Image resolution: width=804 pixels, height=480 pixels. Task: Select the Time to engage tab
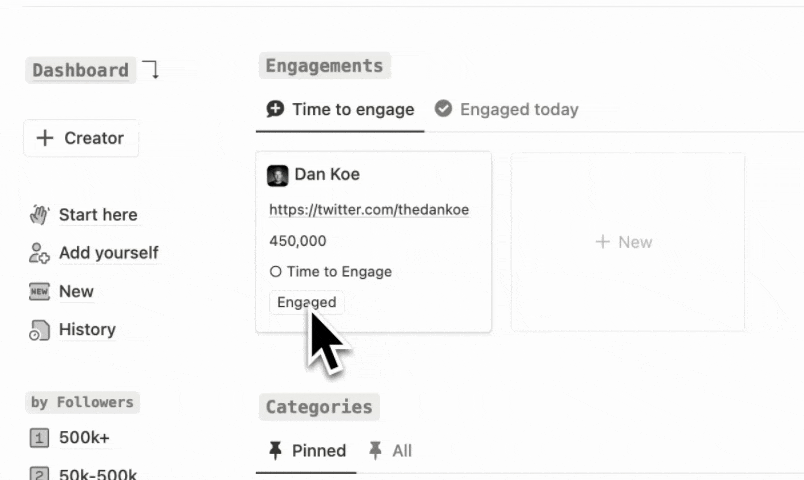pos(340,109)
